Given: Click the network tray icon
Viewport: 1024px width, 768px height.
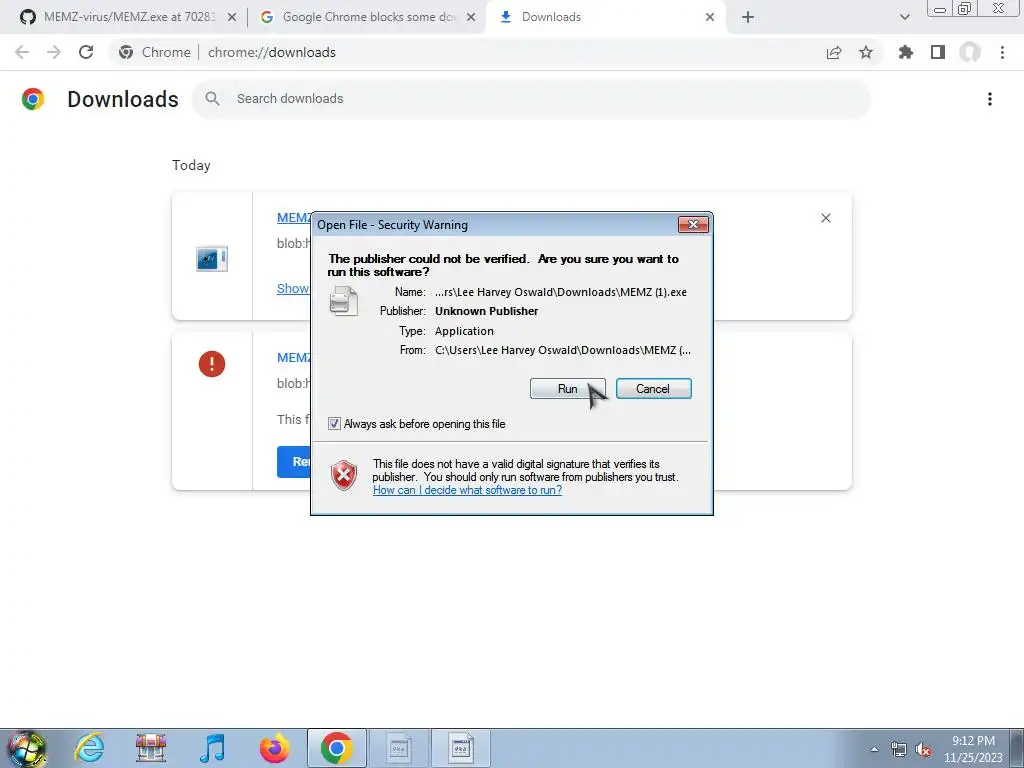Looking at the screenshot, I should pyautogui.click(x=899, y=749).
